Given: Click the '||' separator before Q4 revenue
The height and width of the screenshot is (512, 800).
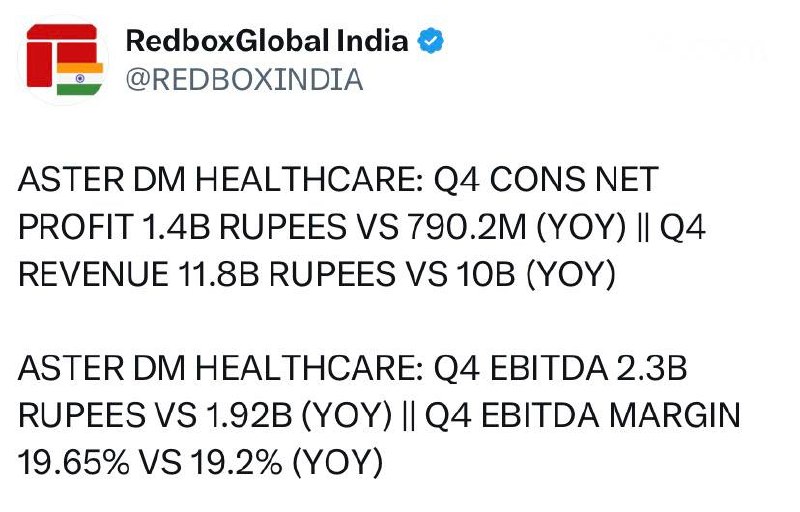Looking at the screenshot, I should tap(642, 227).
